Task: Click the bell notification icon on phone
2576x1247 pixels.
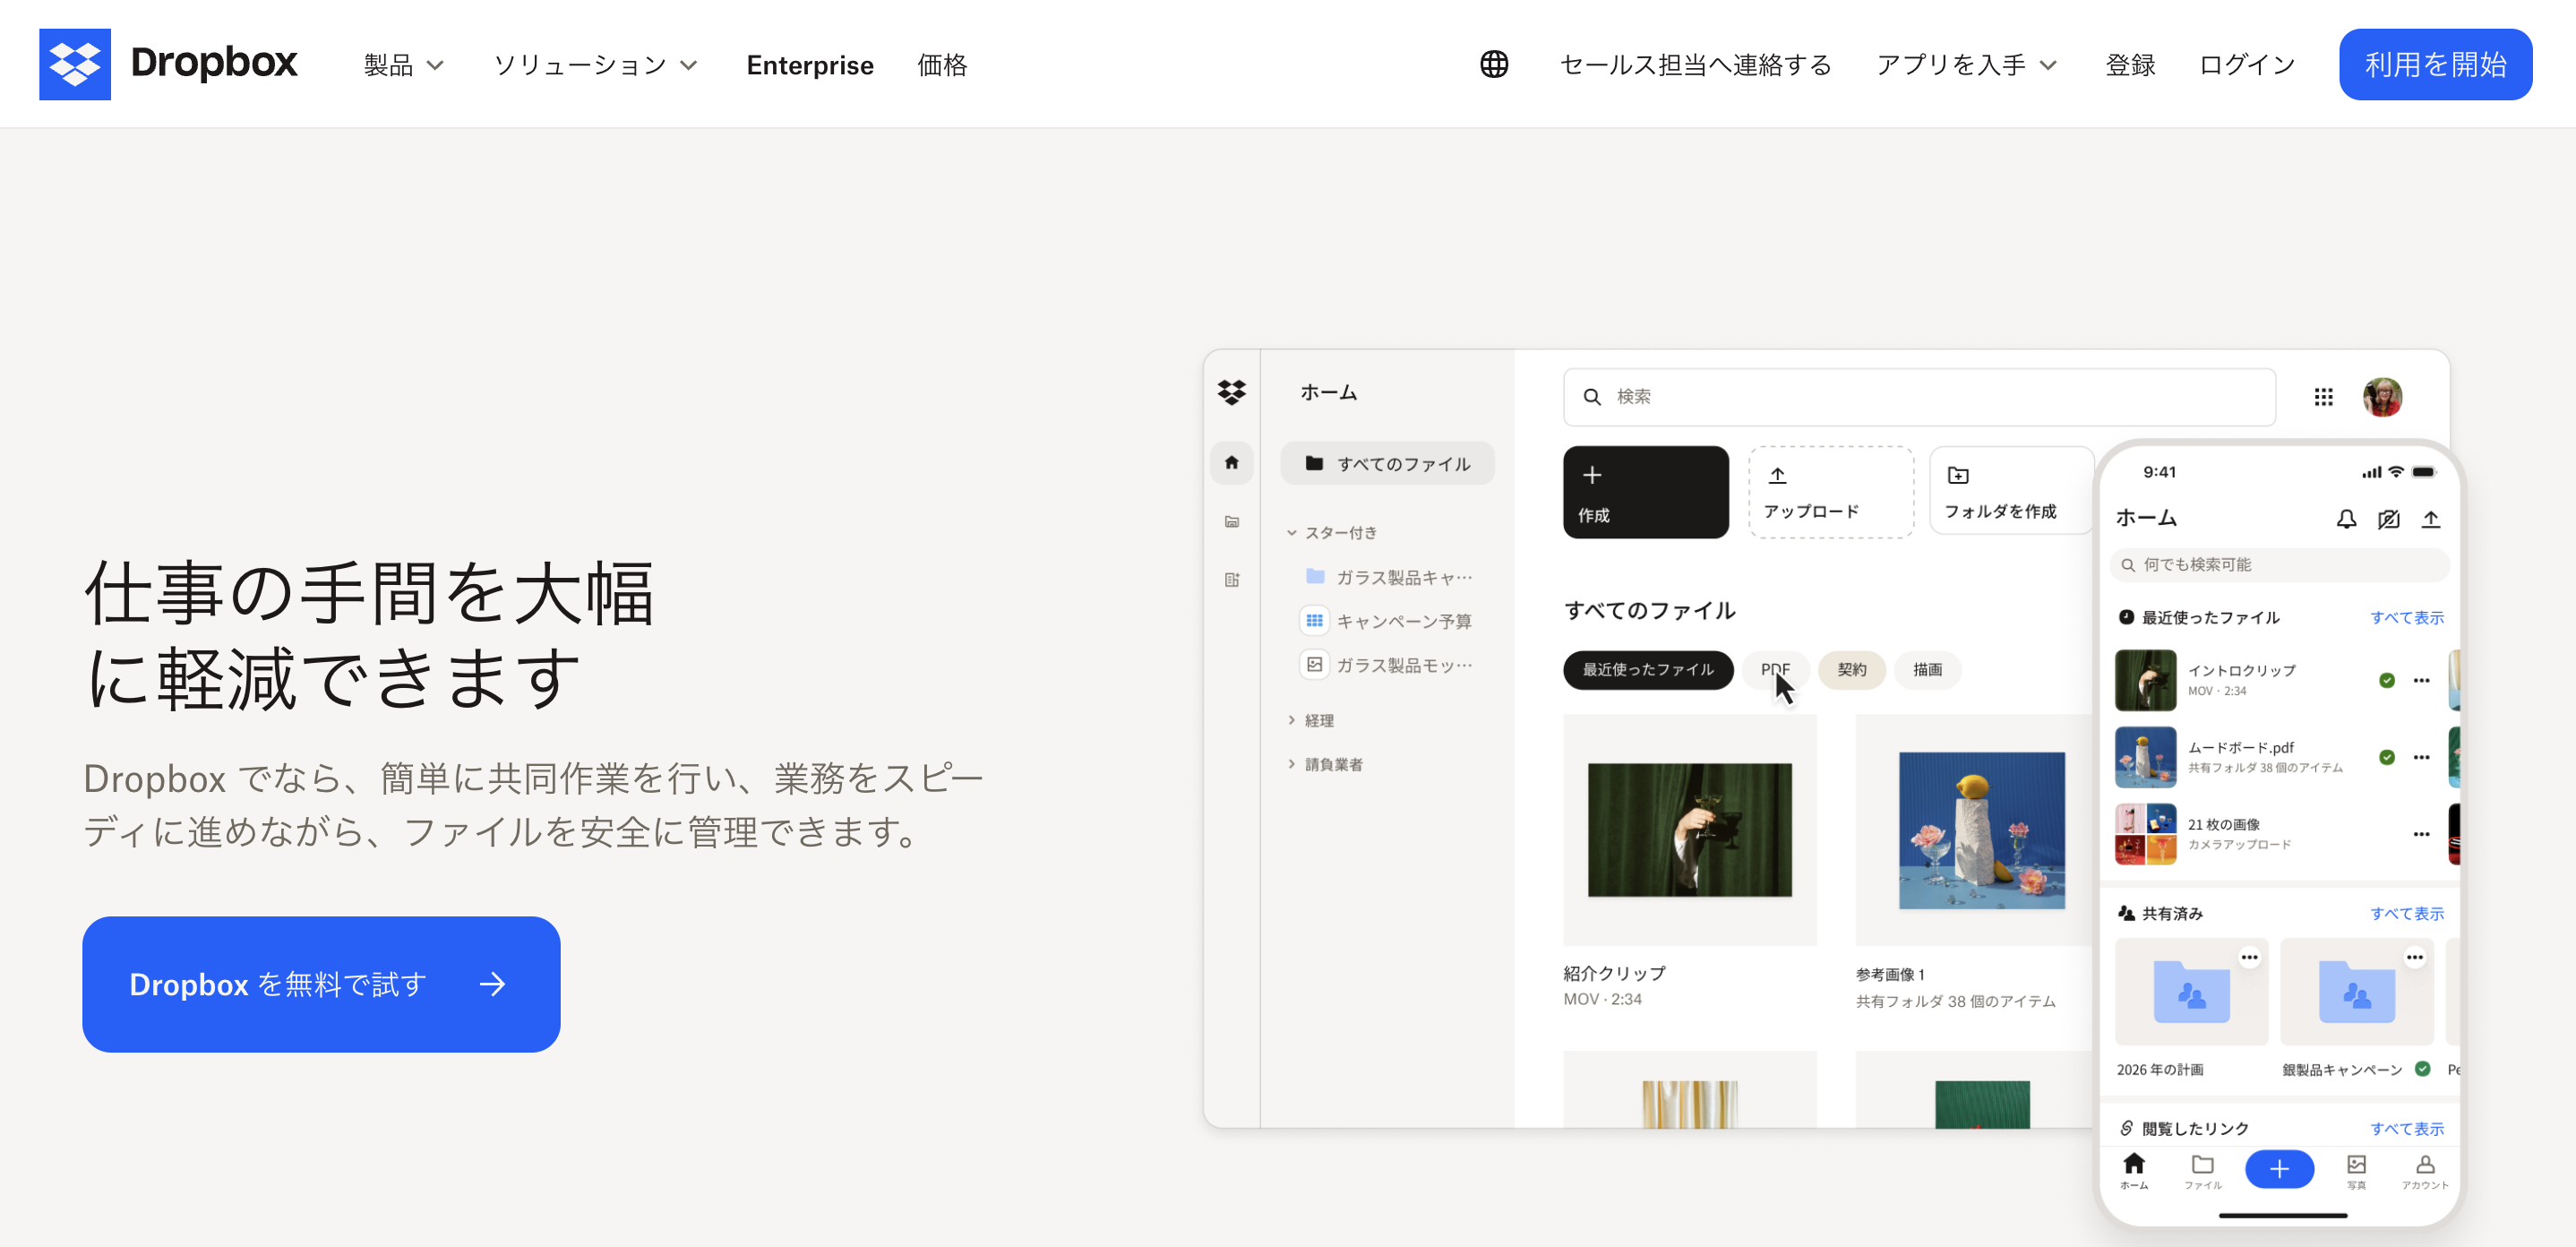Action: pos(2346,519)
